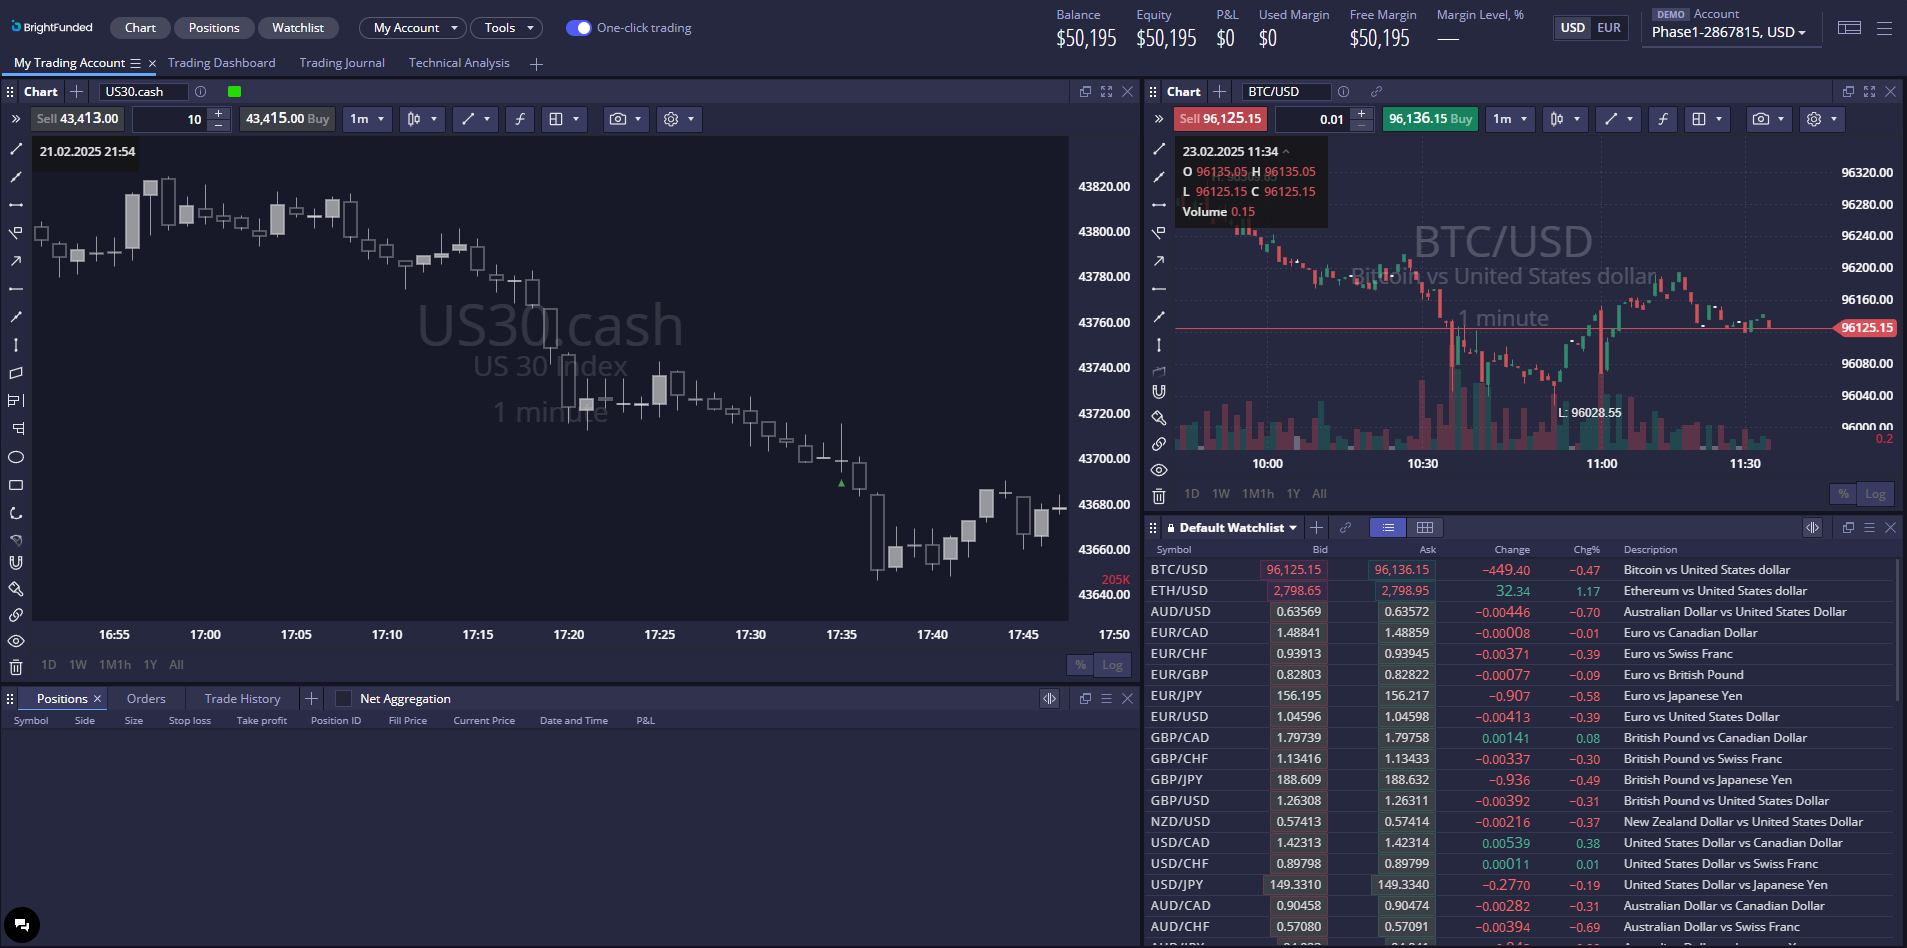1907x948 pixels.
Task: Clear drawings with trash icon in BTC/USD chart
Action: pyautogui.click(x=1159, y=496)
